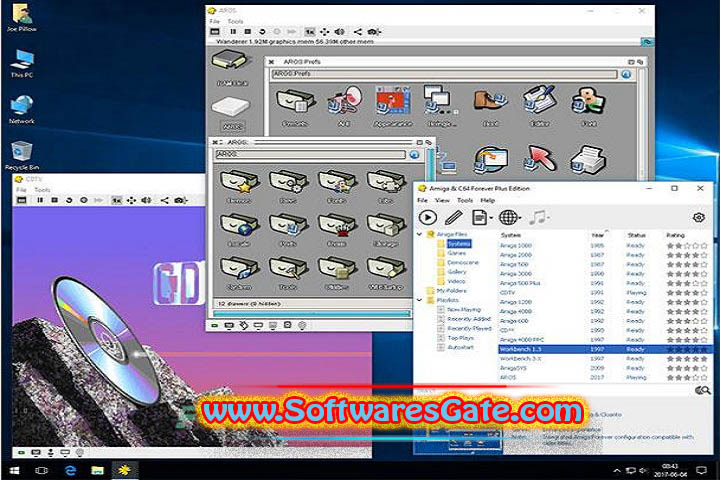
Task: Pause emulation in the AROS window toolbar
Action: (x=233, y=32)
